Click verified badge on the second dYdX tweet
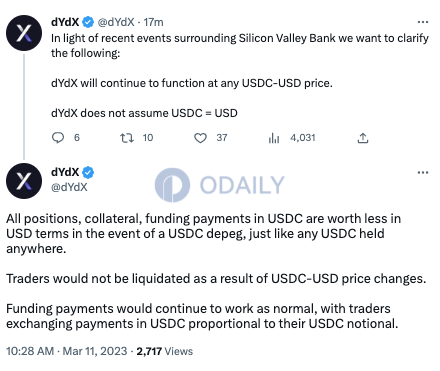The width and height of the screenshot is (440, 371). tap(88, 172)
